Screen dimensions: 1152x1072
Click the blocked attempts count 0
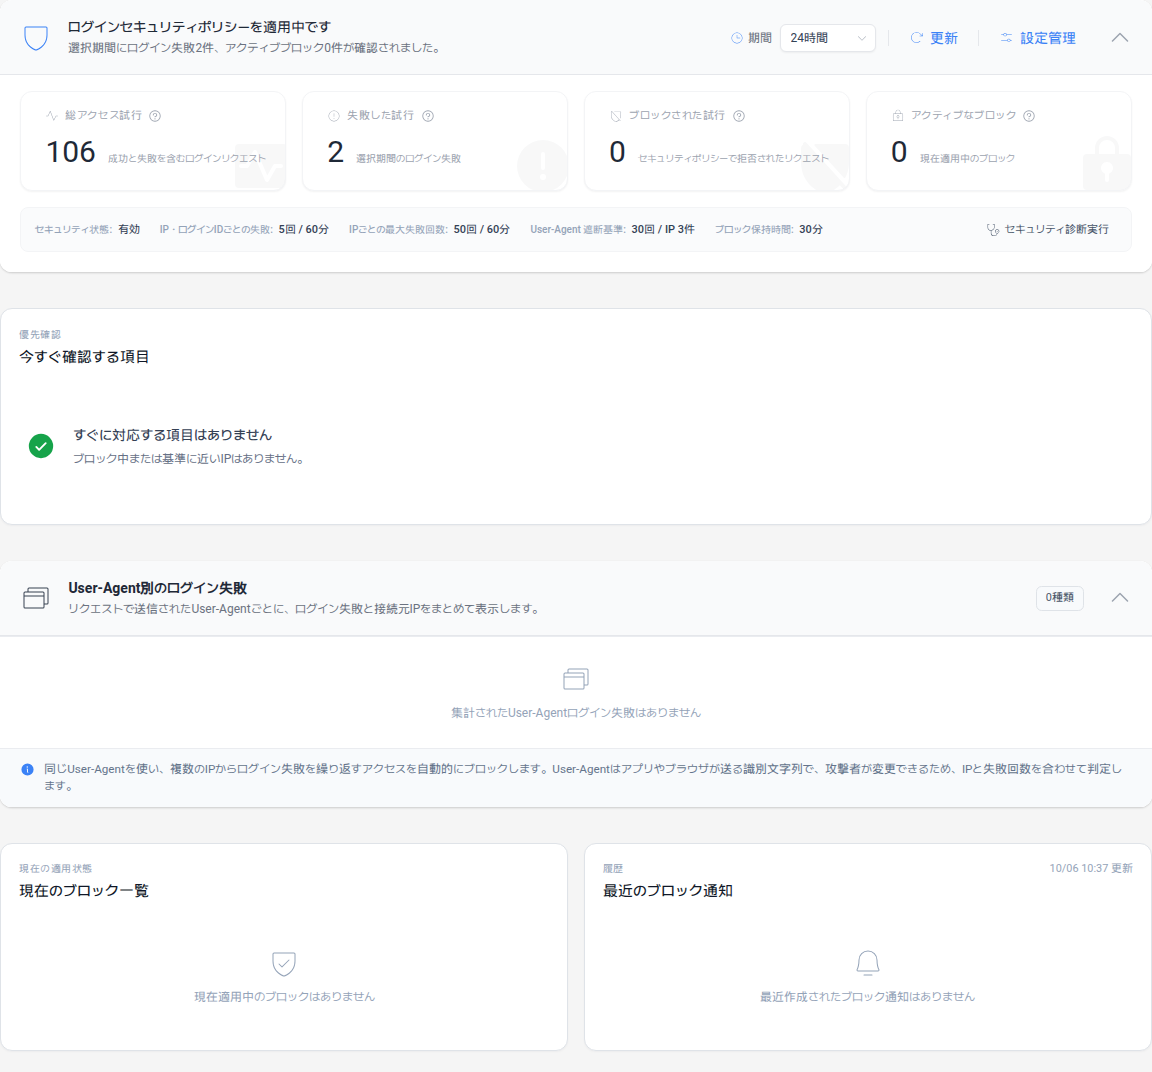coord(617,152)
